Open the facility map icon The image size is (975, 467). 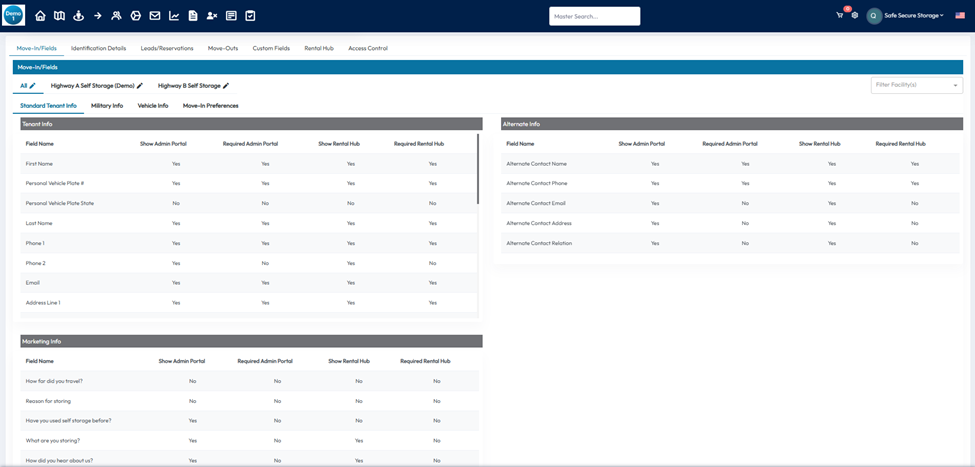[x=59, y=16]
